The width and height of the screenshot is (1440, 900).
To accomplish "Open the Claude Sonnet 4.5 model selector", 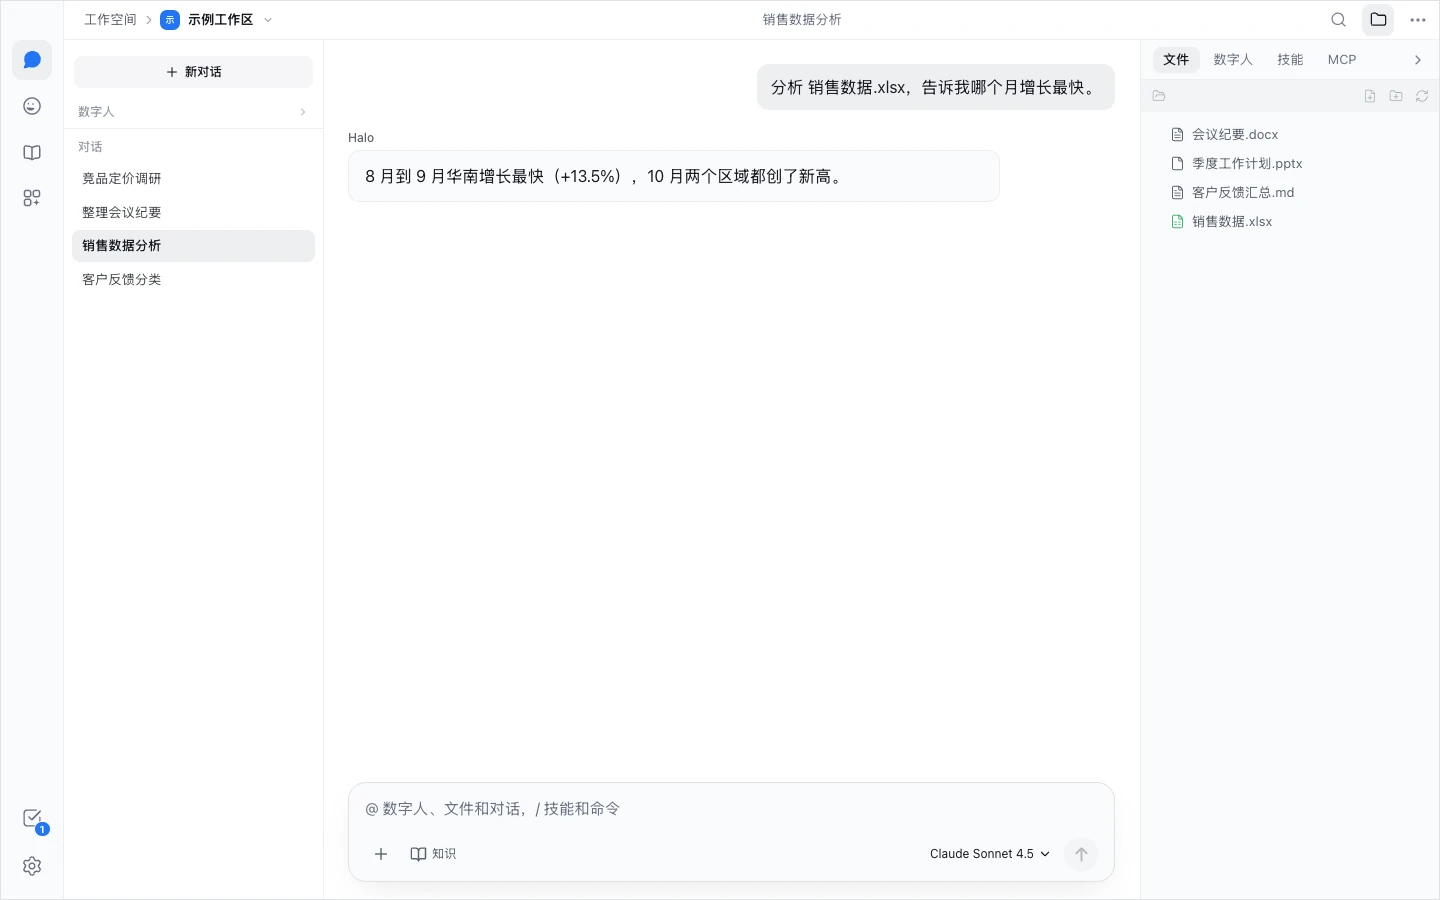I will [990, 854].
